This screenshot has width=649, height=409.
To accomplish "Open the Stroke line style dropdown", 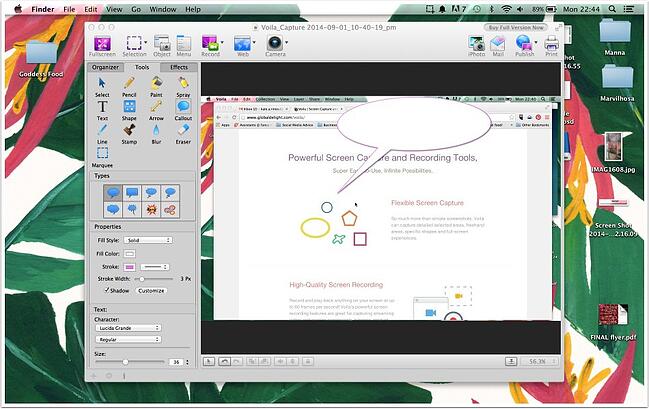I will click(x=154, y=267).
